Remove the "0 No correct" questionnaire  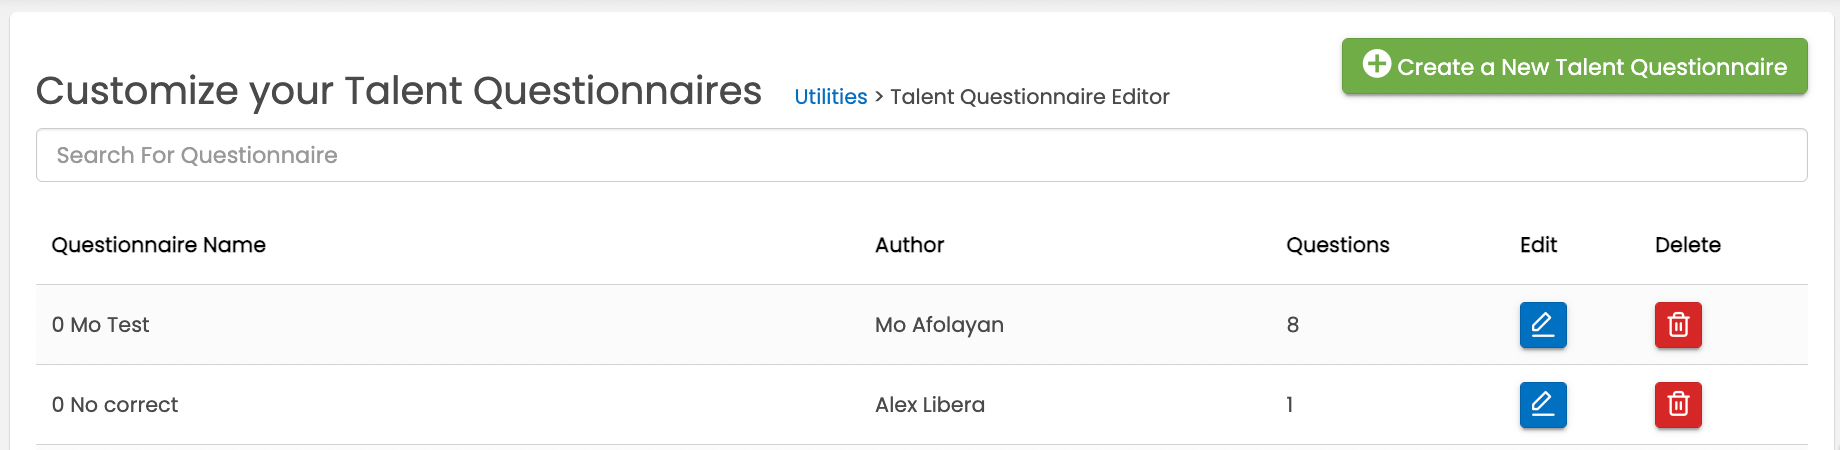1678,405
